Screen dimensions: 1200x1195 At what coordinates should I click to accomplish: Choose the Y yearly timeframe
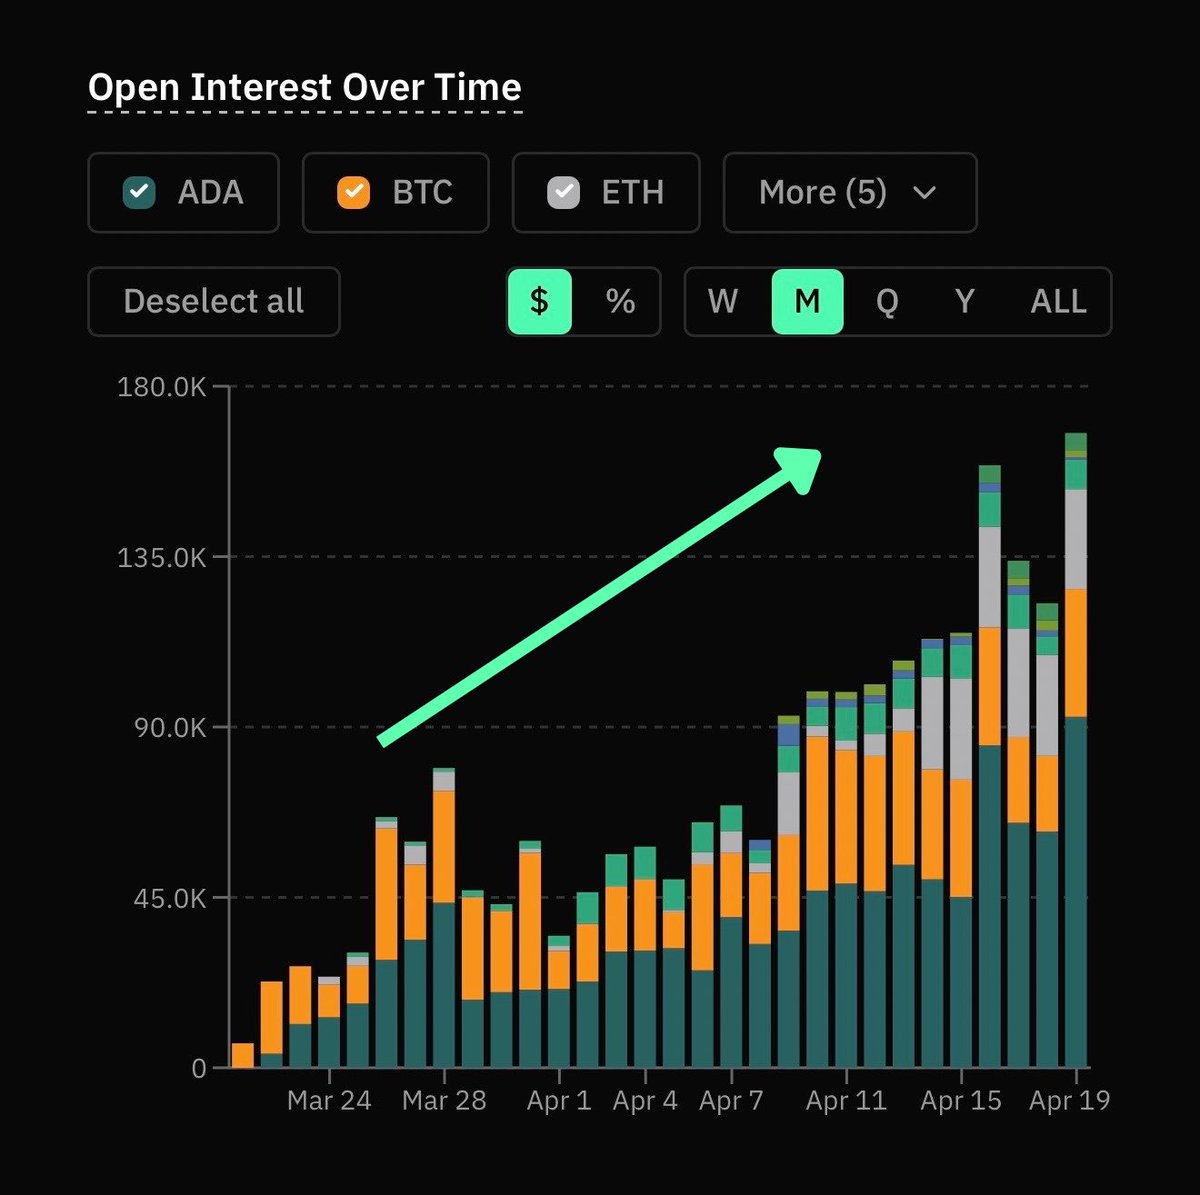[964, 301]
